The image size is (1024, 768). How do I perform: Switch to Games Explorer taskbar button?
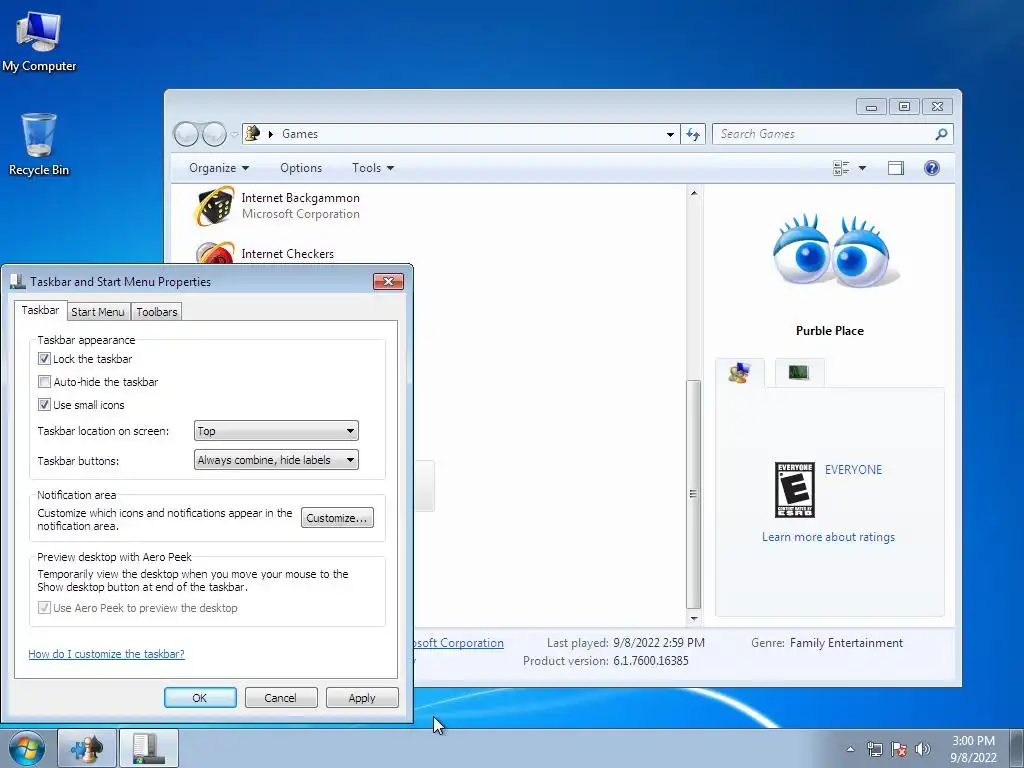(87, 748)
